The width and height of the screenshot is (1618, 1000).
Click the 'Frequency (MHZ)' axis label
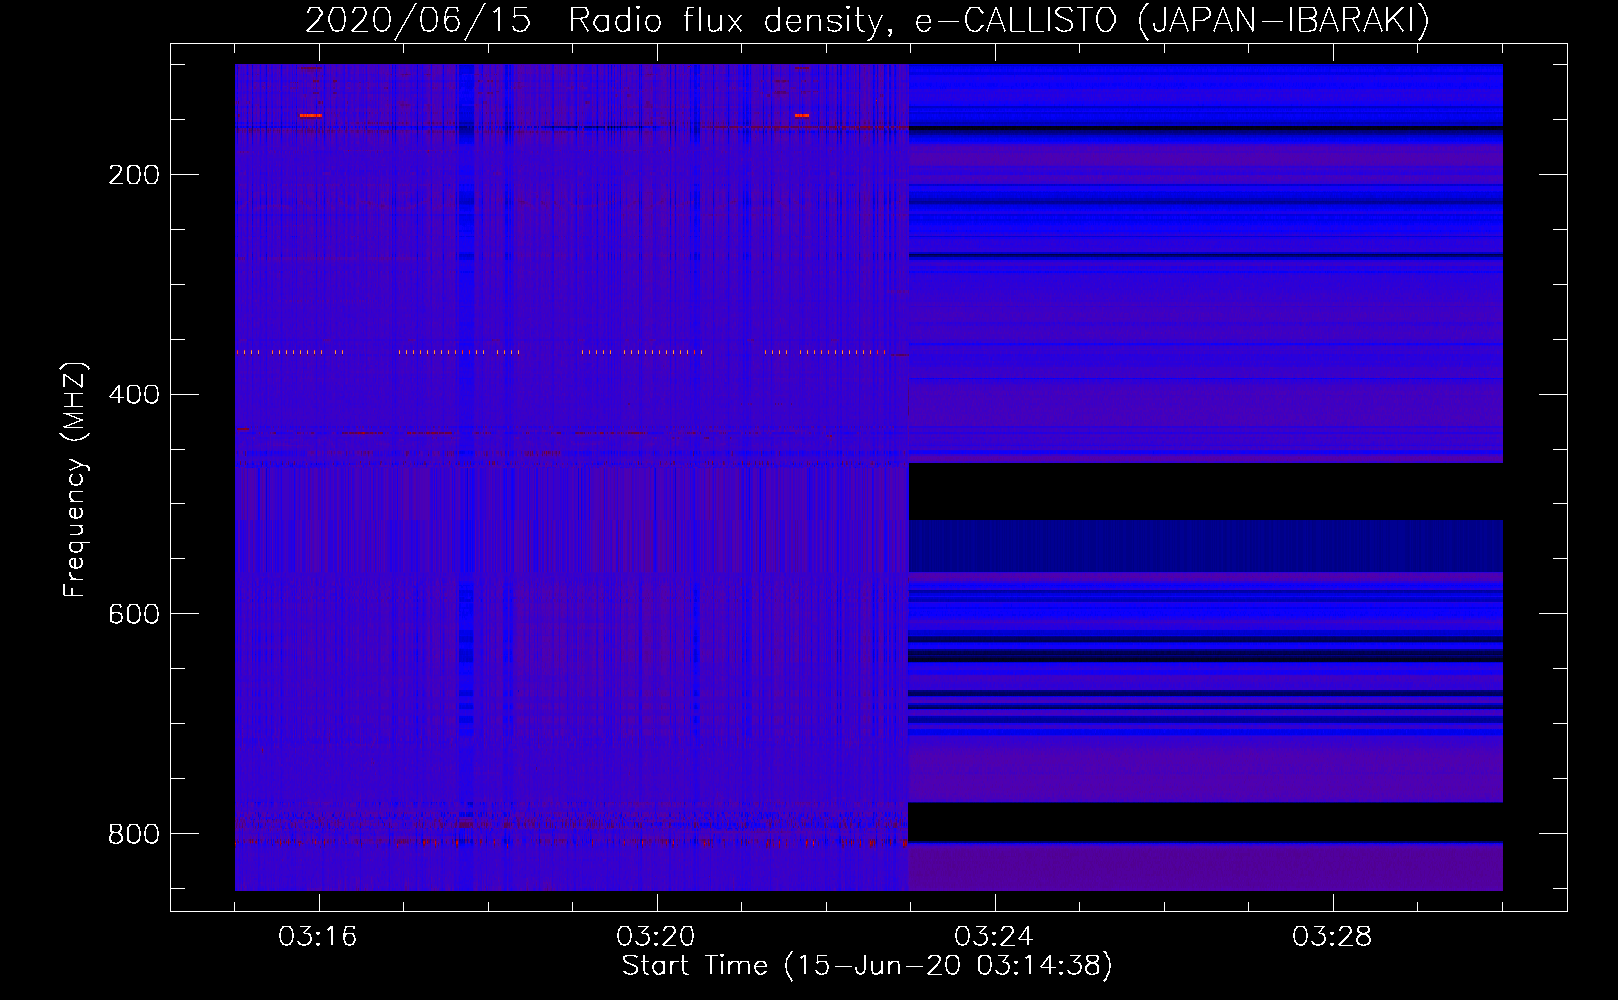tap(75, 480)
